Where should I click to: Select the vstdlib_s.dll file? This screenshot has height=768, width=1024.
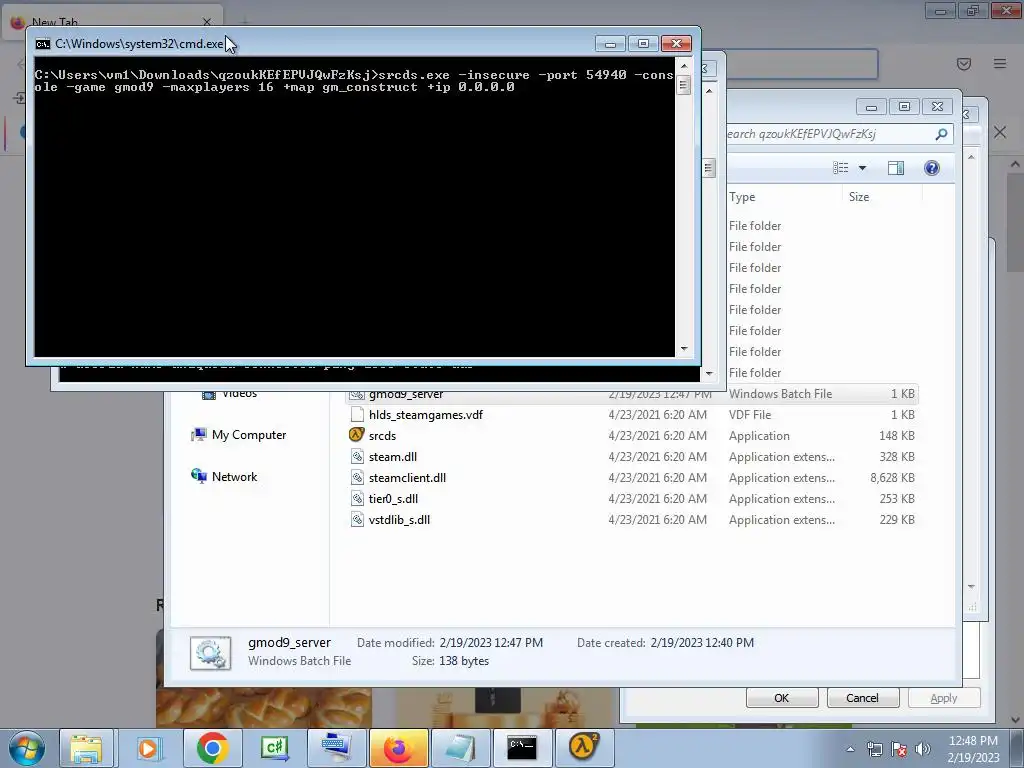631,519
